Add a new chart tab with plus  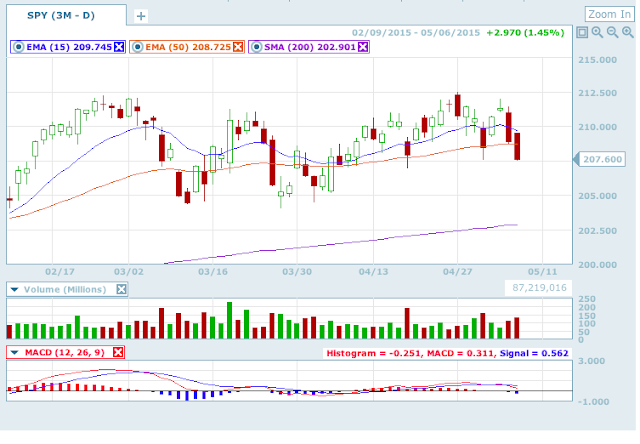tap(141, 16)
